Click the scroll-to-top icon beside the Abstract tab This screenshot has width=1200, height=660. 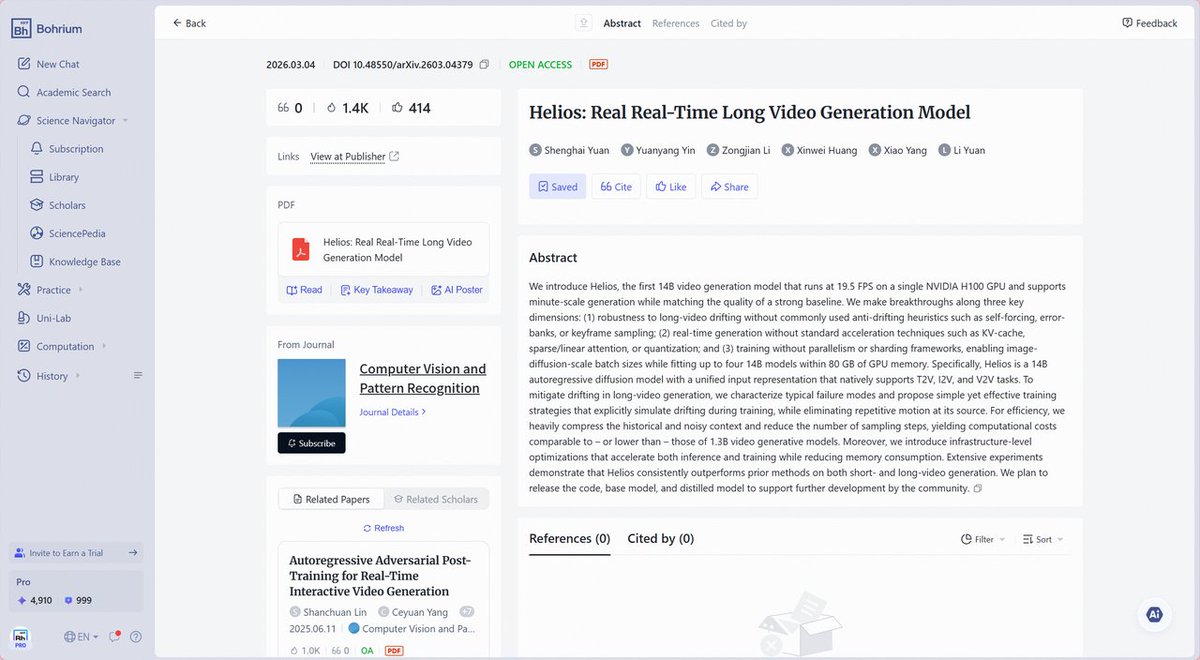[x=584, y=23]
